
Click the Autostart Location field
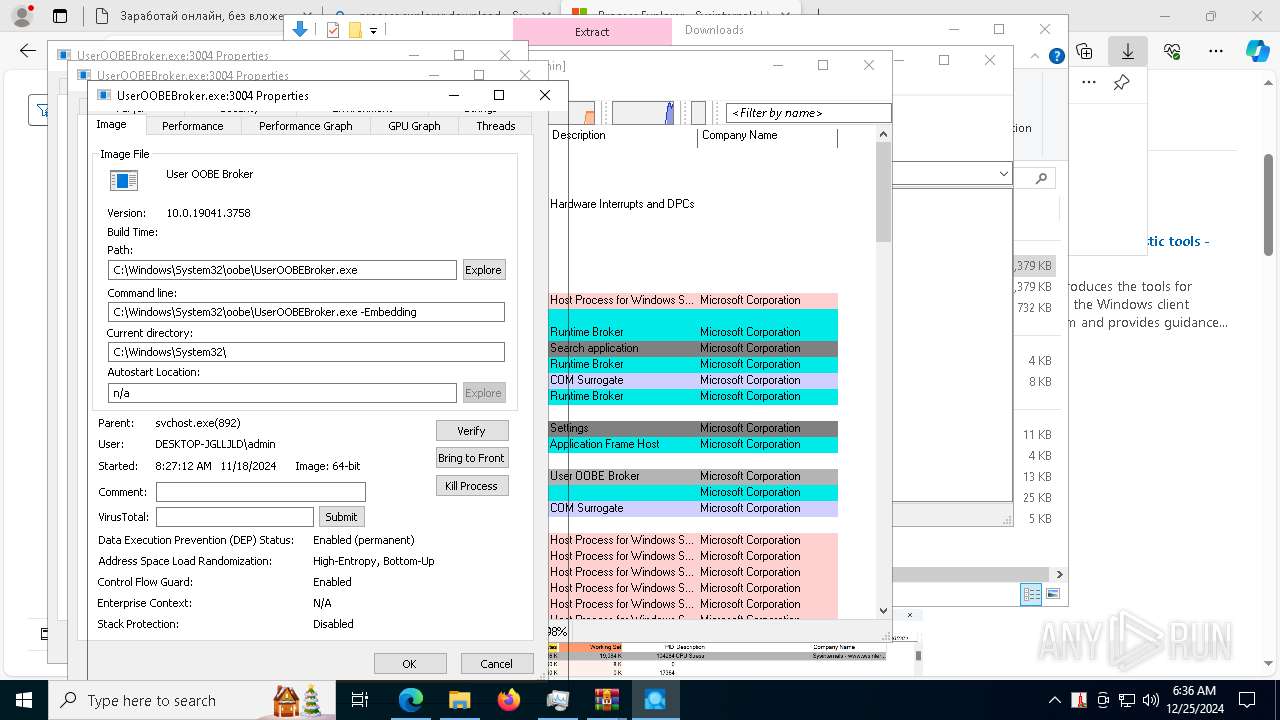click(282, 393)
